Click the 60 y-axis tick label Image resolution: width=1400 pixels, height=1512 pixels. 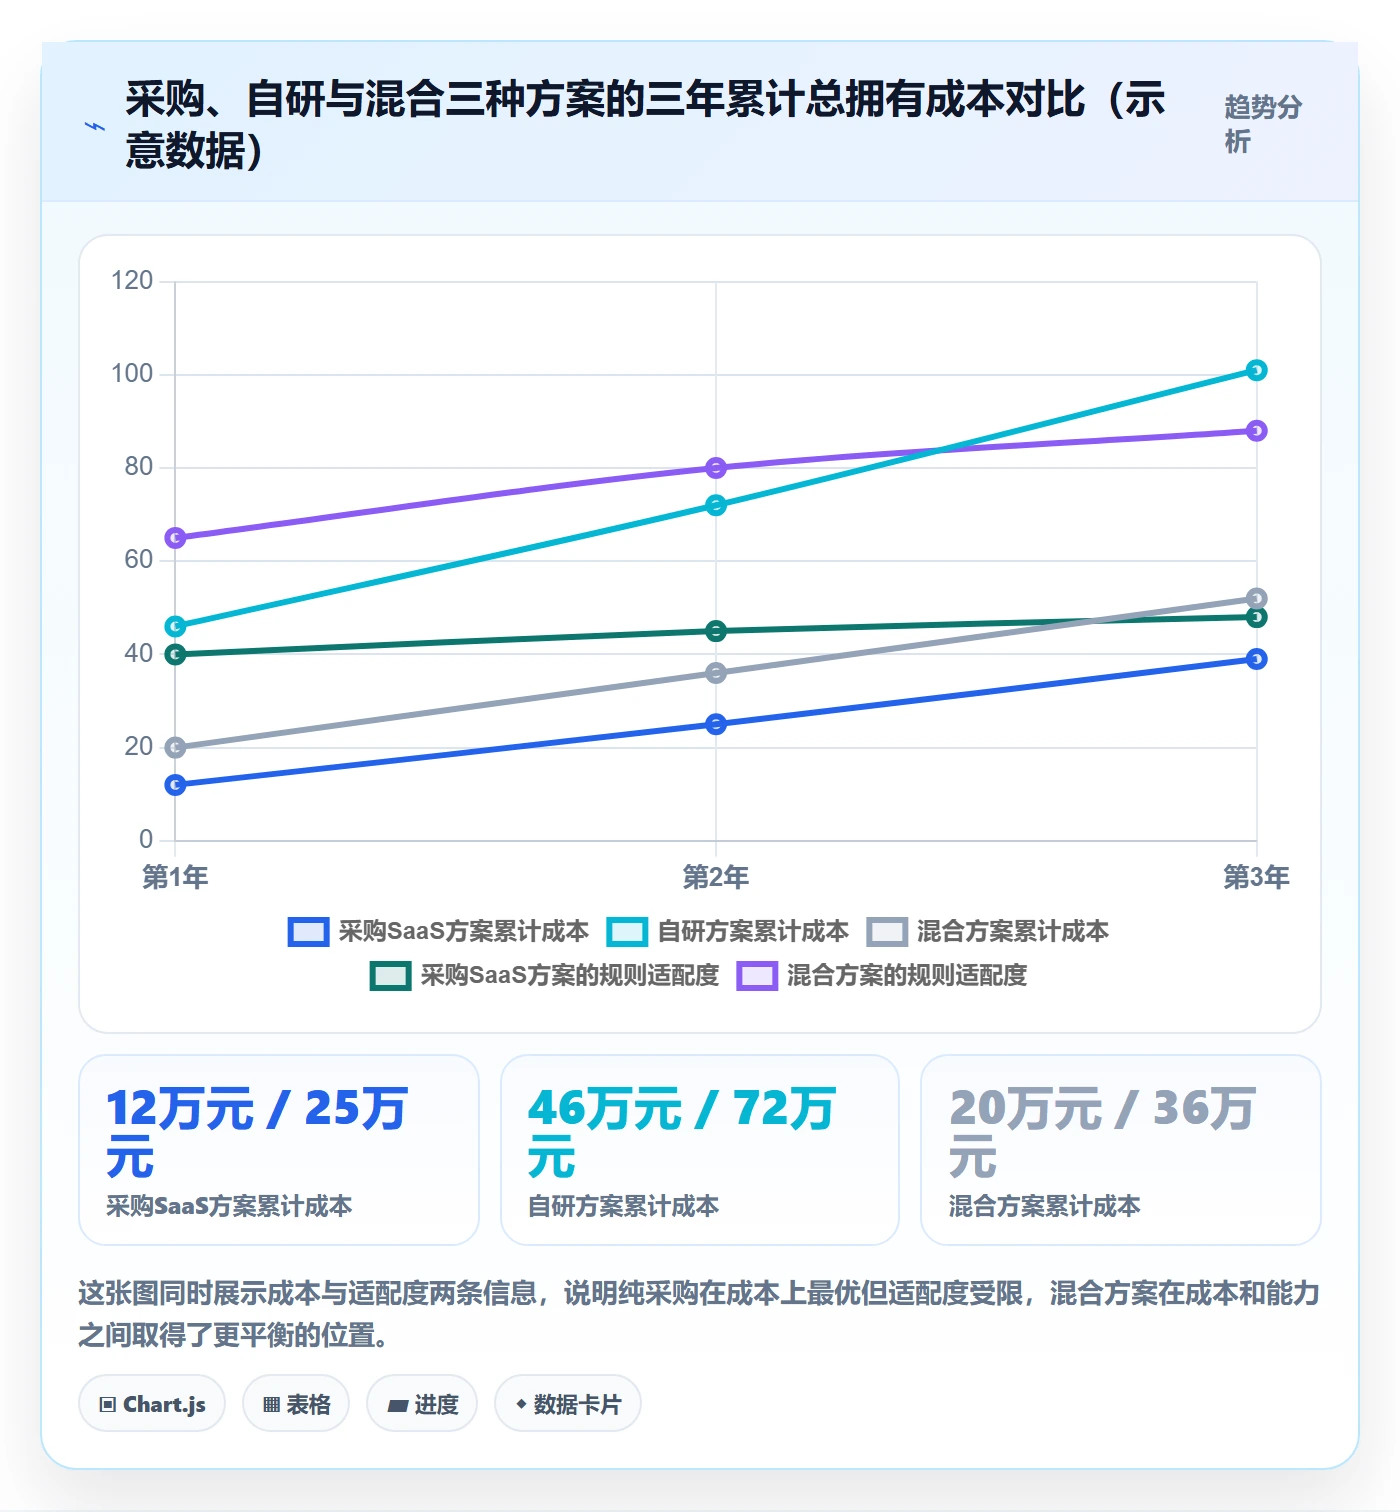[x=139, y=560]
